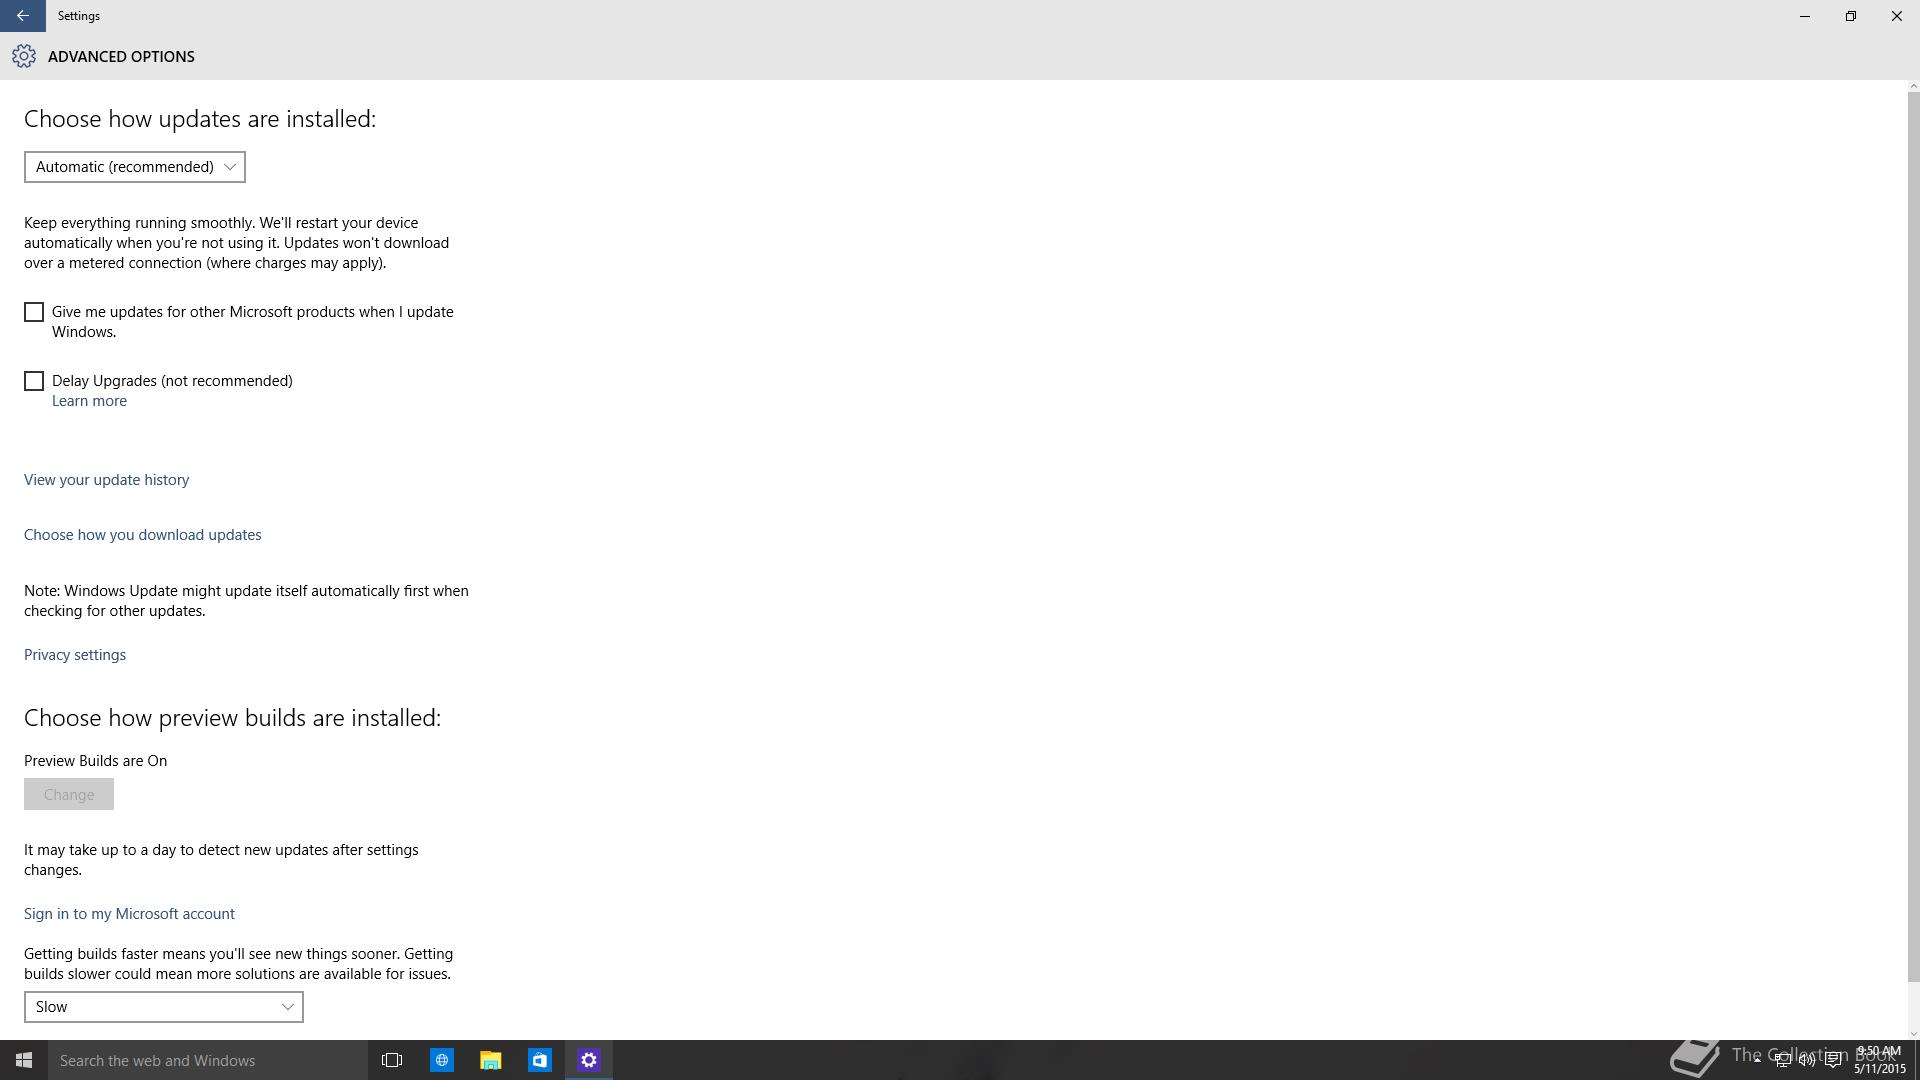Viewport: 1920px width, 1080px height.
Task: Open the volume tray icon
Action: [1807, 1060]
